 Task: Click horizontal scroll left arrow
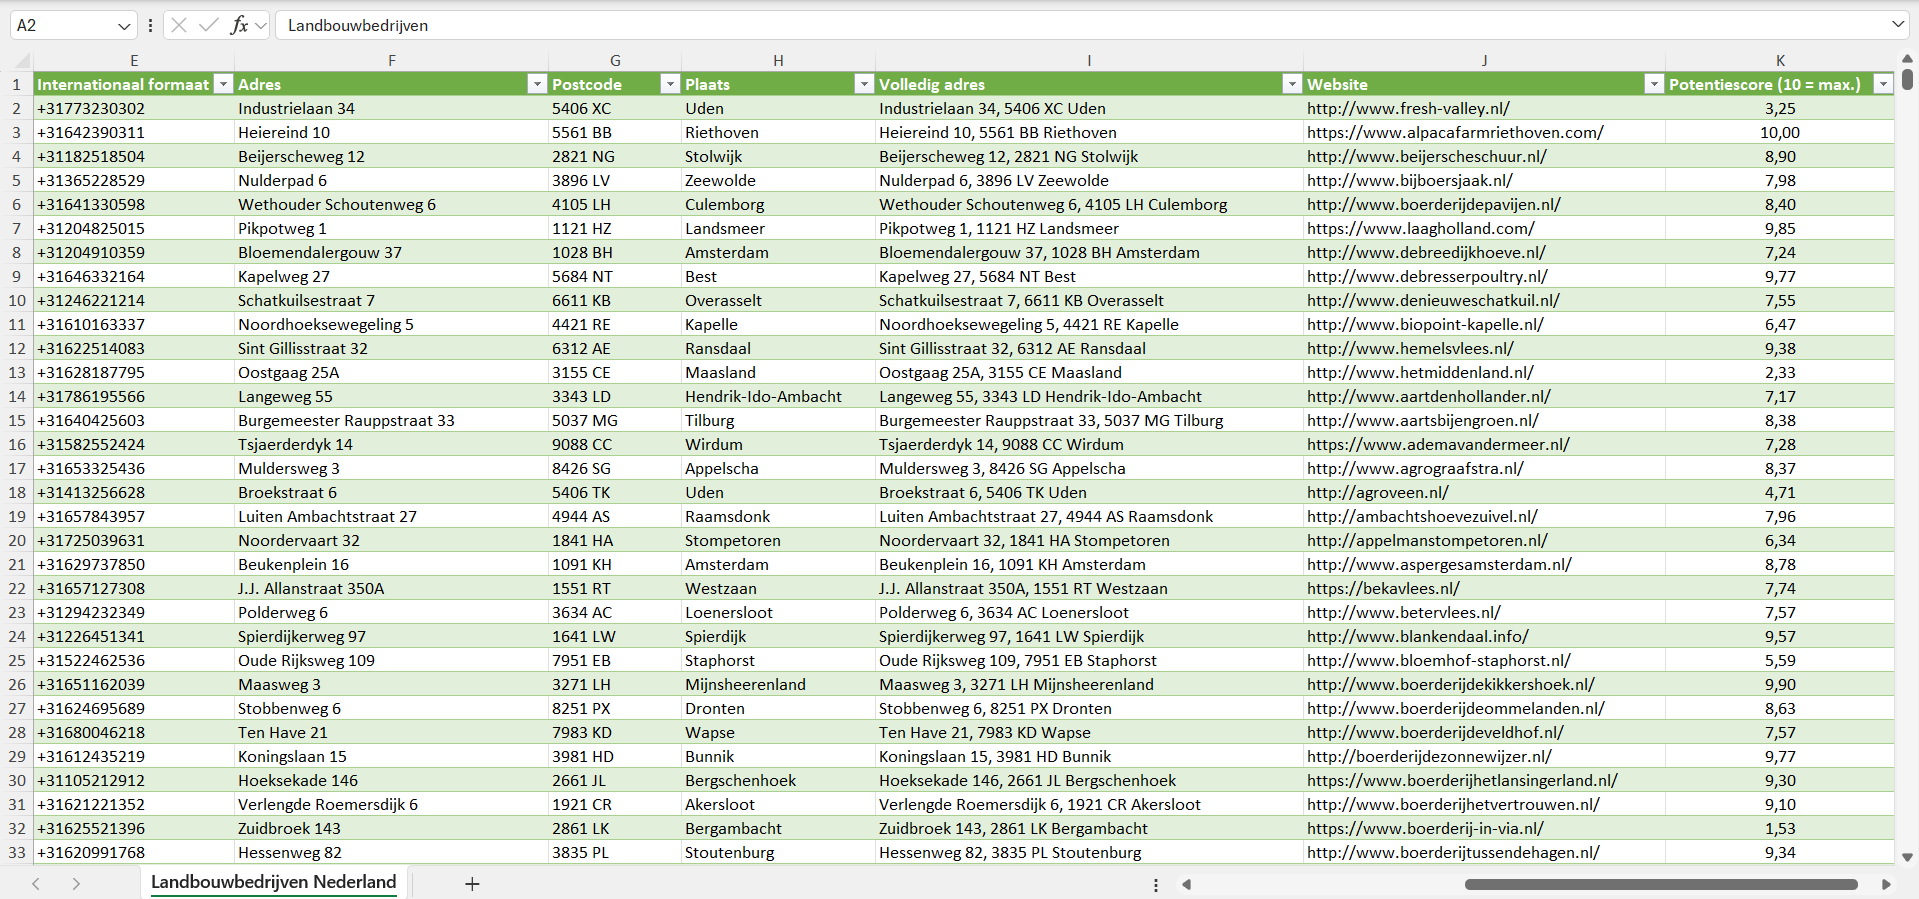(x=1187, y=884)
